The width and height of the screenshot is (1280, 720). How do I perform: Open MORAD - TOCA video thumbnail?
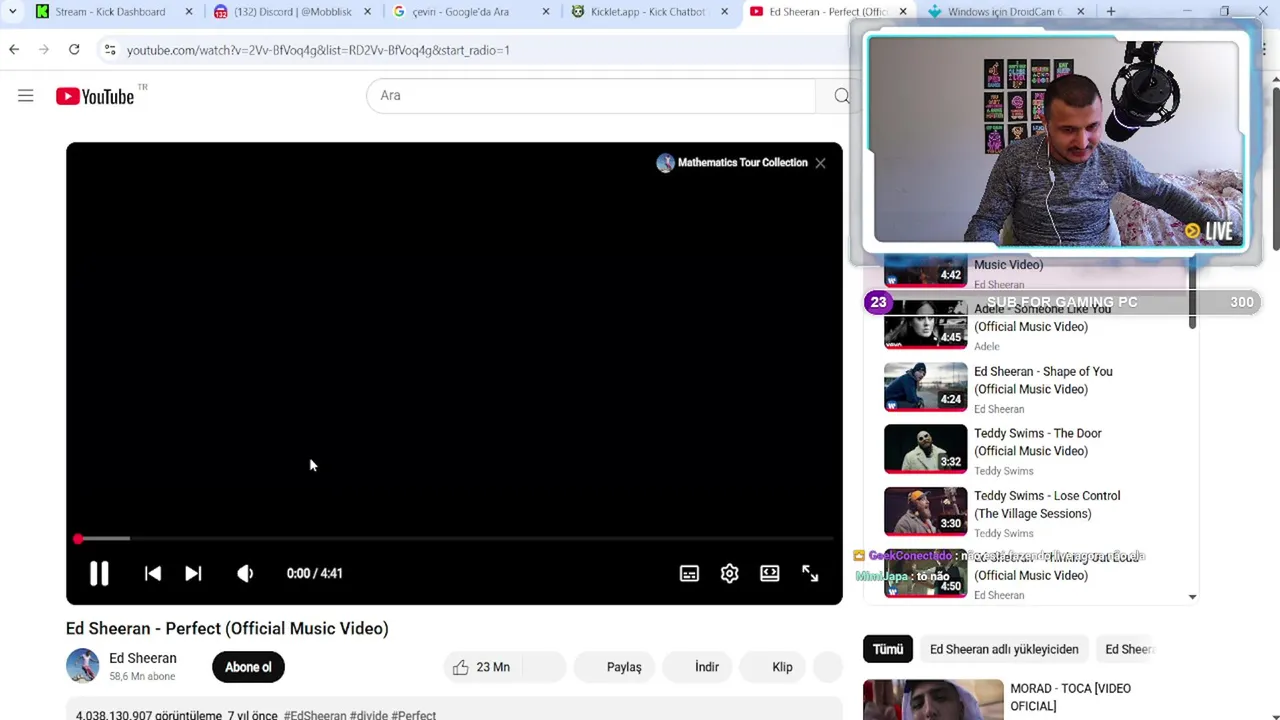tap(933, 700)
